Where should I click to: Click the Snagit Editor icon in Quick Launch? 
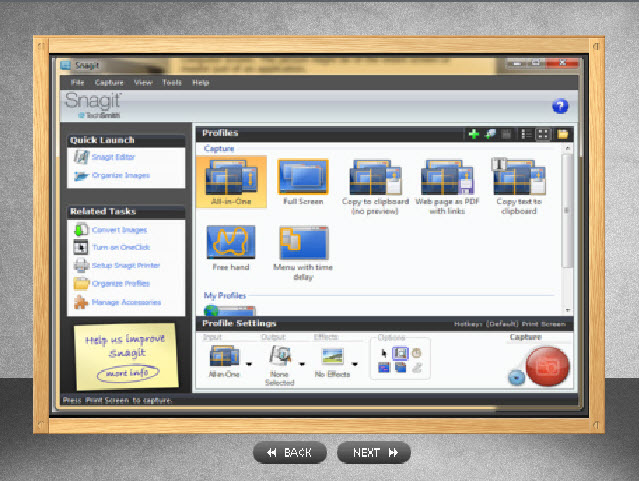81,157
